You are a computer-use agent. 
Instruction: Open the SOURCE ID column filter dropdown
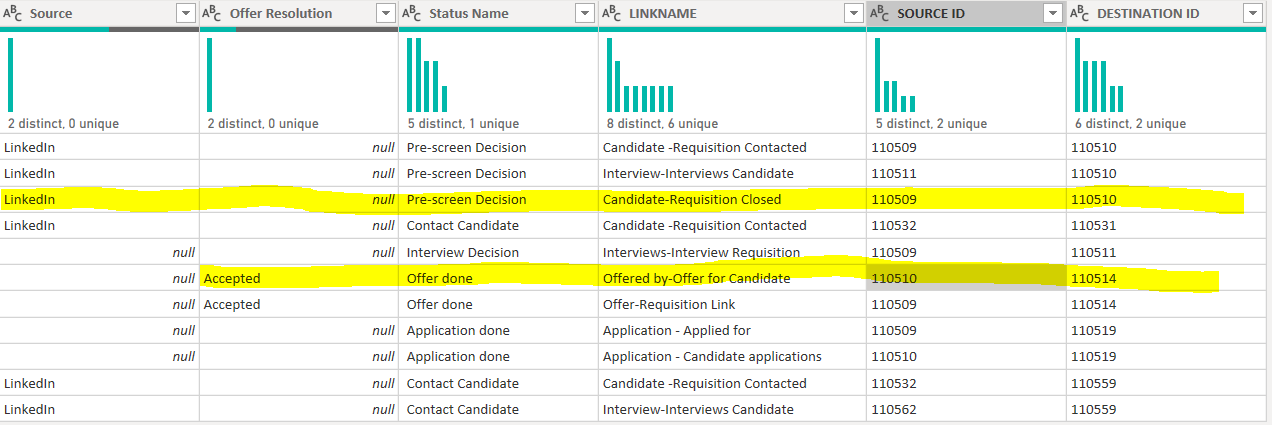tap(1052, 13)
